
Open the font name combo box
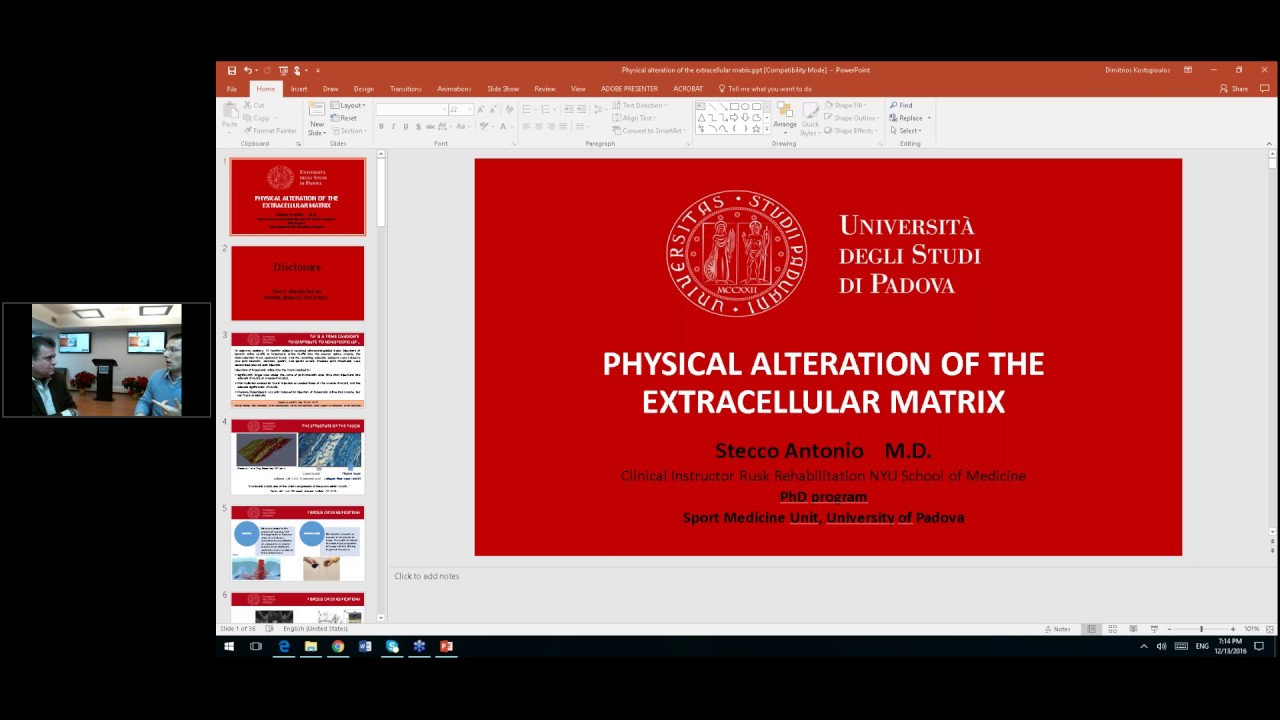[x=412, y=110]
